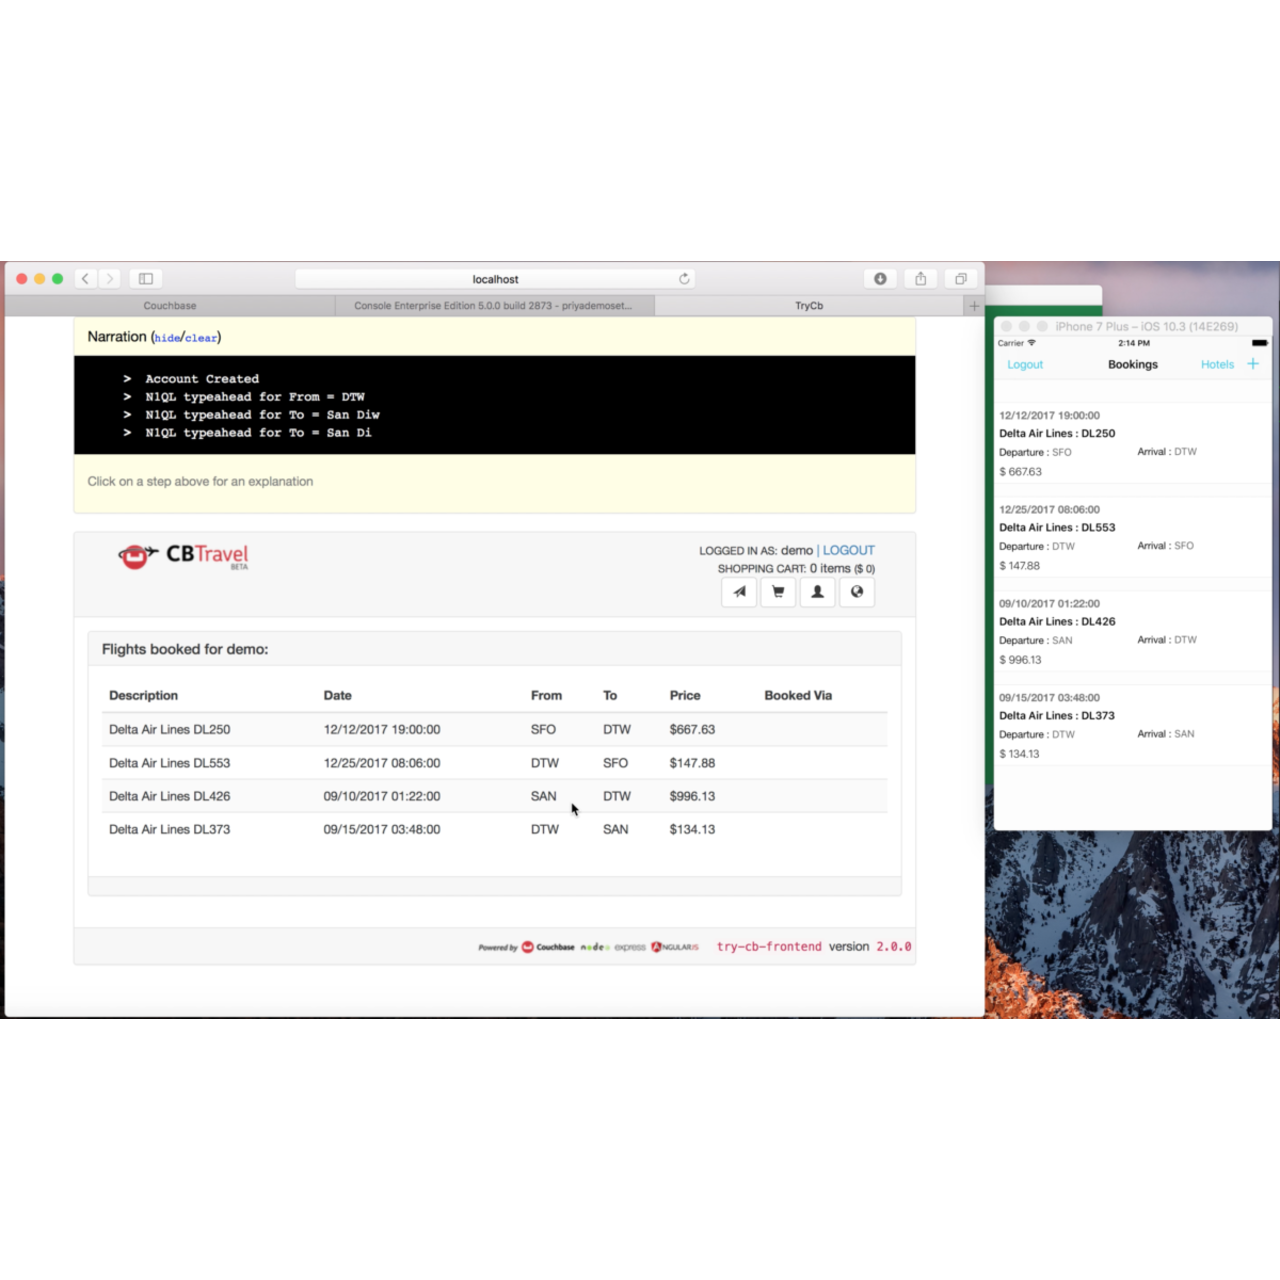The width and height of the screenshot is (1280, 1280).
Task: Toggle the Safari sidebar
Action: click(146, 278)
